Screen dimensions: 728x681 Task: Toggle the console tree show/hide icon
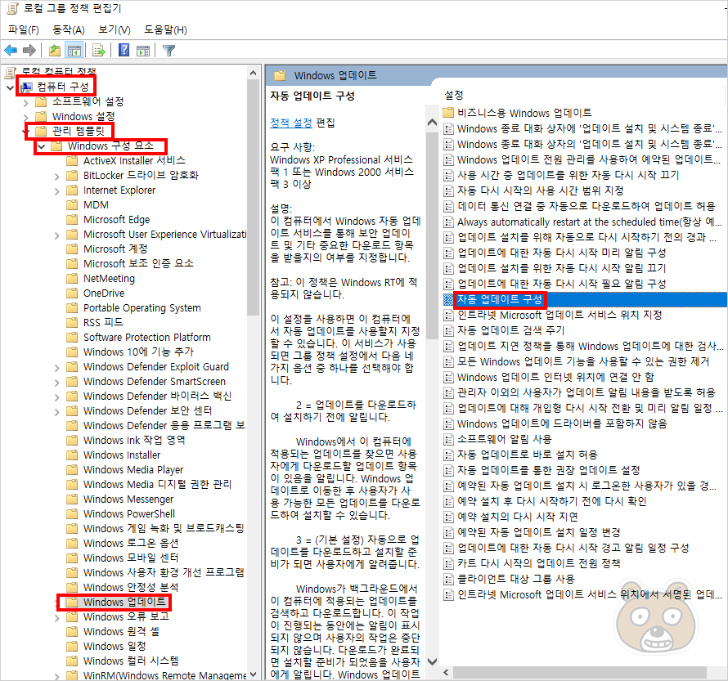point(74,50)
